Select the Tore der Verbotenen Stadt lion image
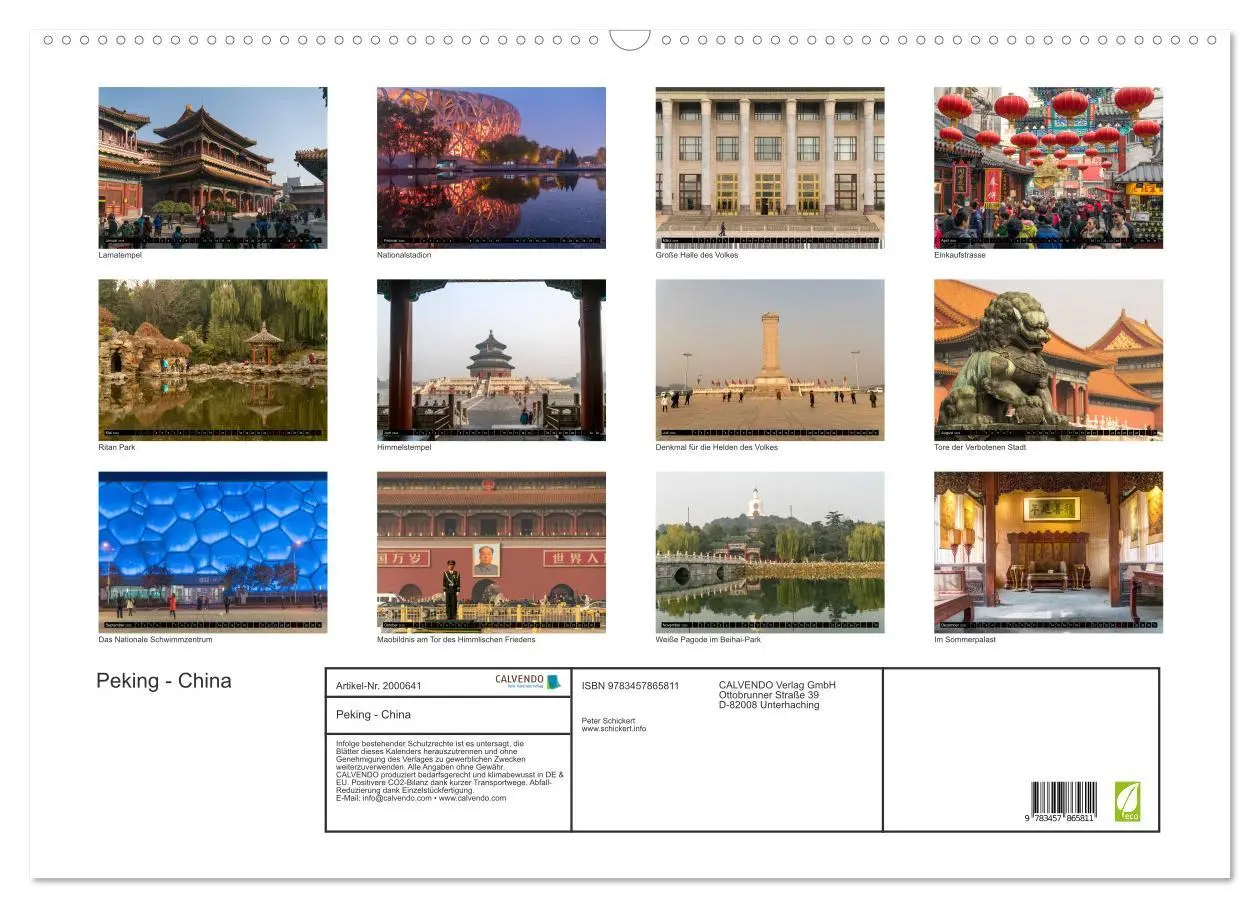This screenshot has width=1260, height=908. click(1047, 358)
